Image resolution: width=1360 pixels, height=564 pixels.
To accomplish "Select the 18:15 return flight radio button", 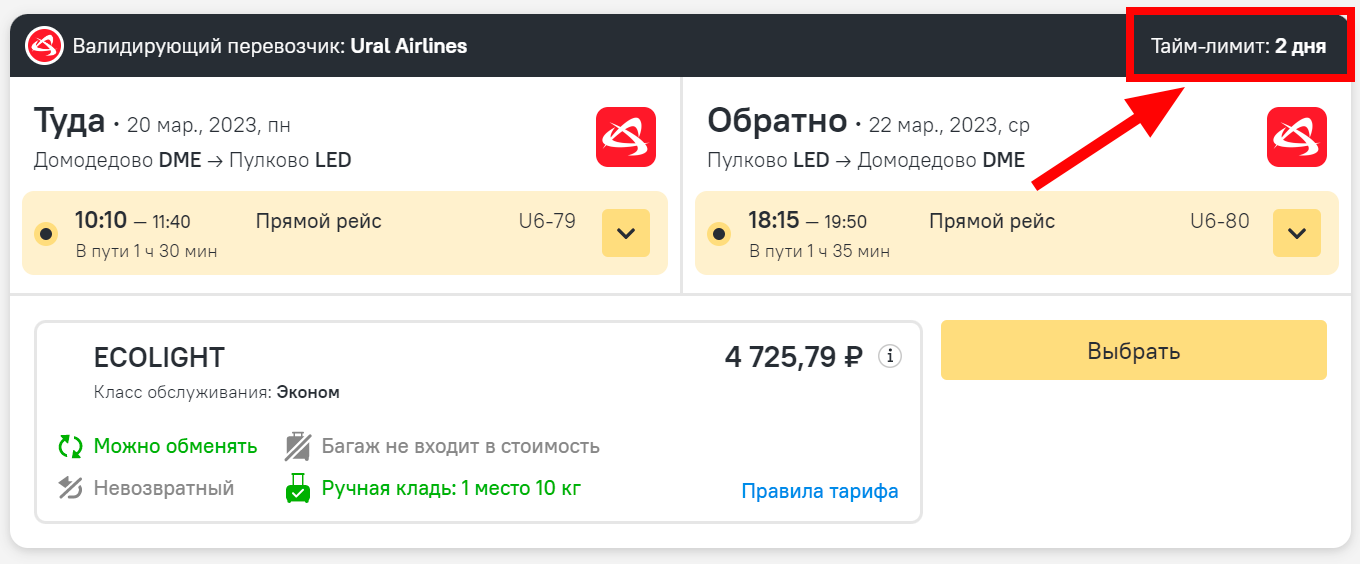I will coord(719,234).
